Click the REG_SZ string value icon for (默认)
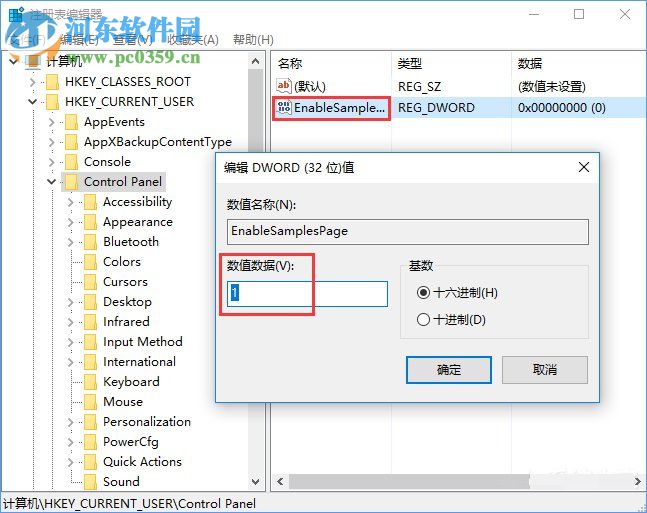 283,86
